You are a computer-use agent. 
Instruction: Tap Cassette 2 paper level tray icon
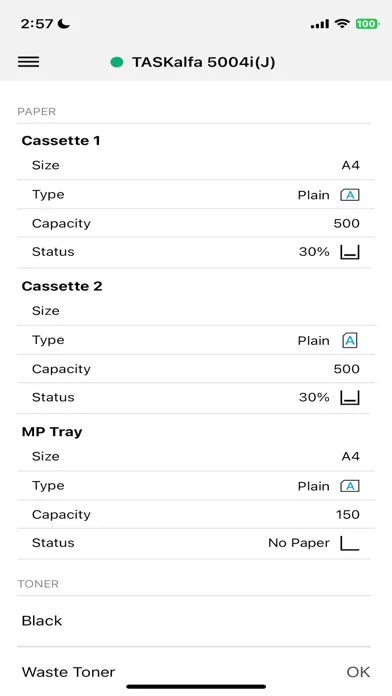click(x=350, y=397)
